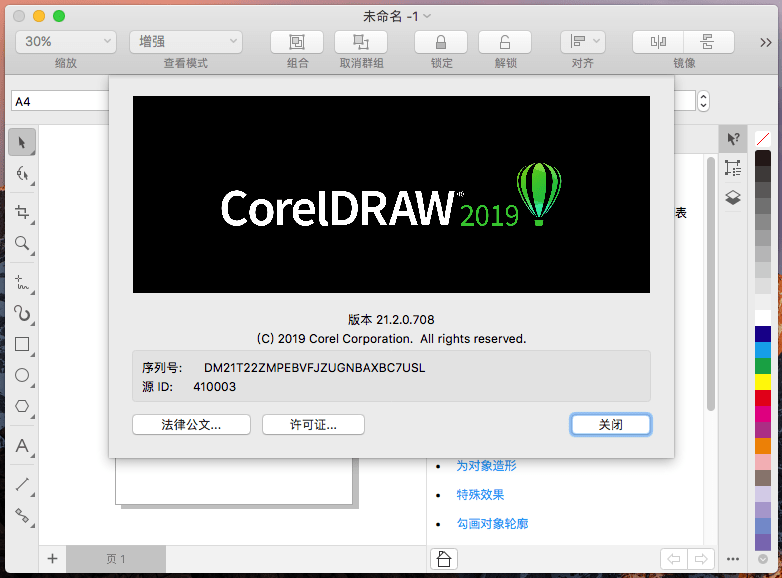Switch to the 页 1 page tab

point(116,559)
